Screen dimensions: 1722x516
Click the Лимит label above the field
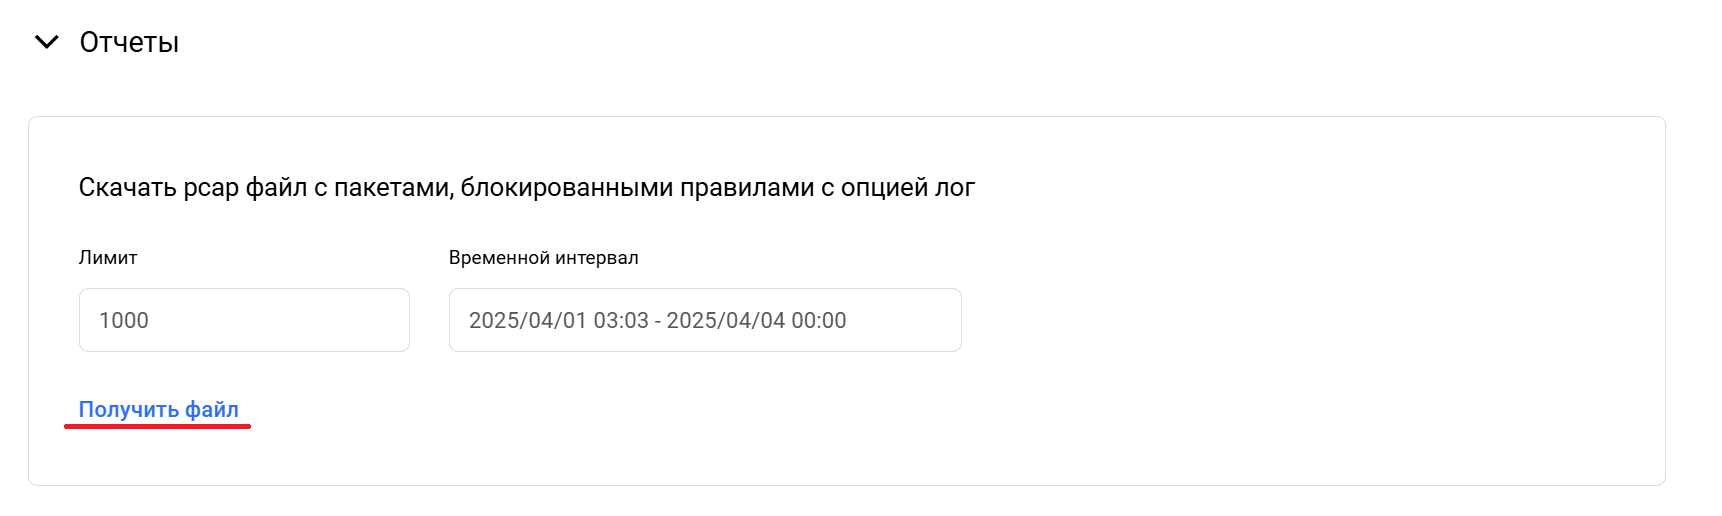tap(108, 257)
